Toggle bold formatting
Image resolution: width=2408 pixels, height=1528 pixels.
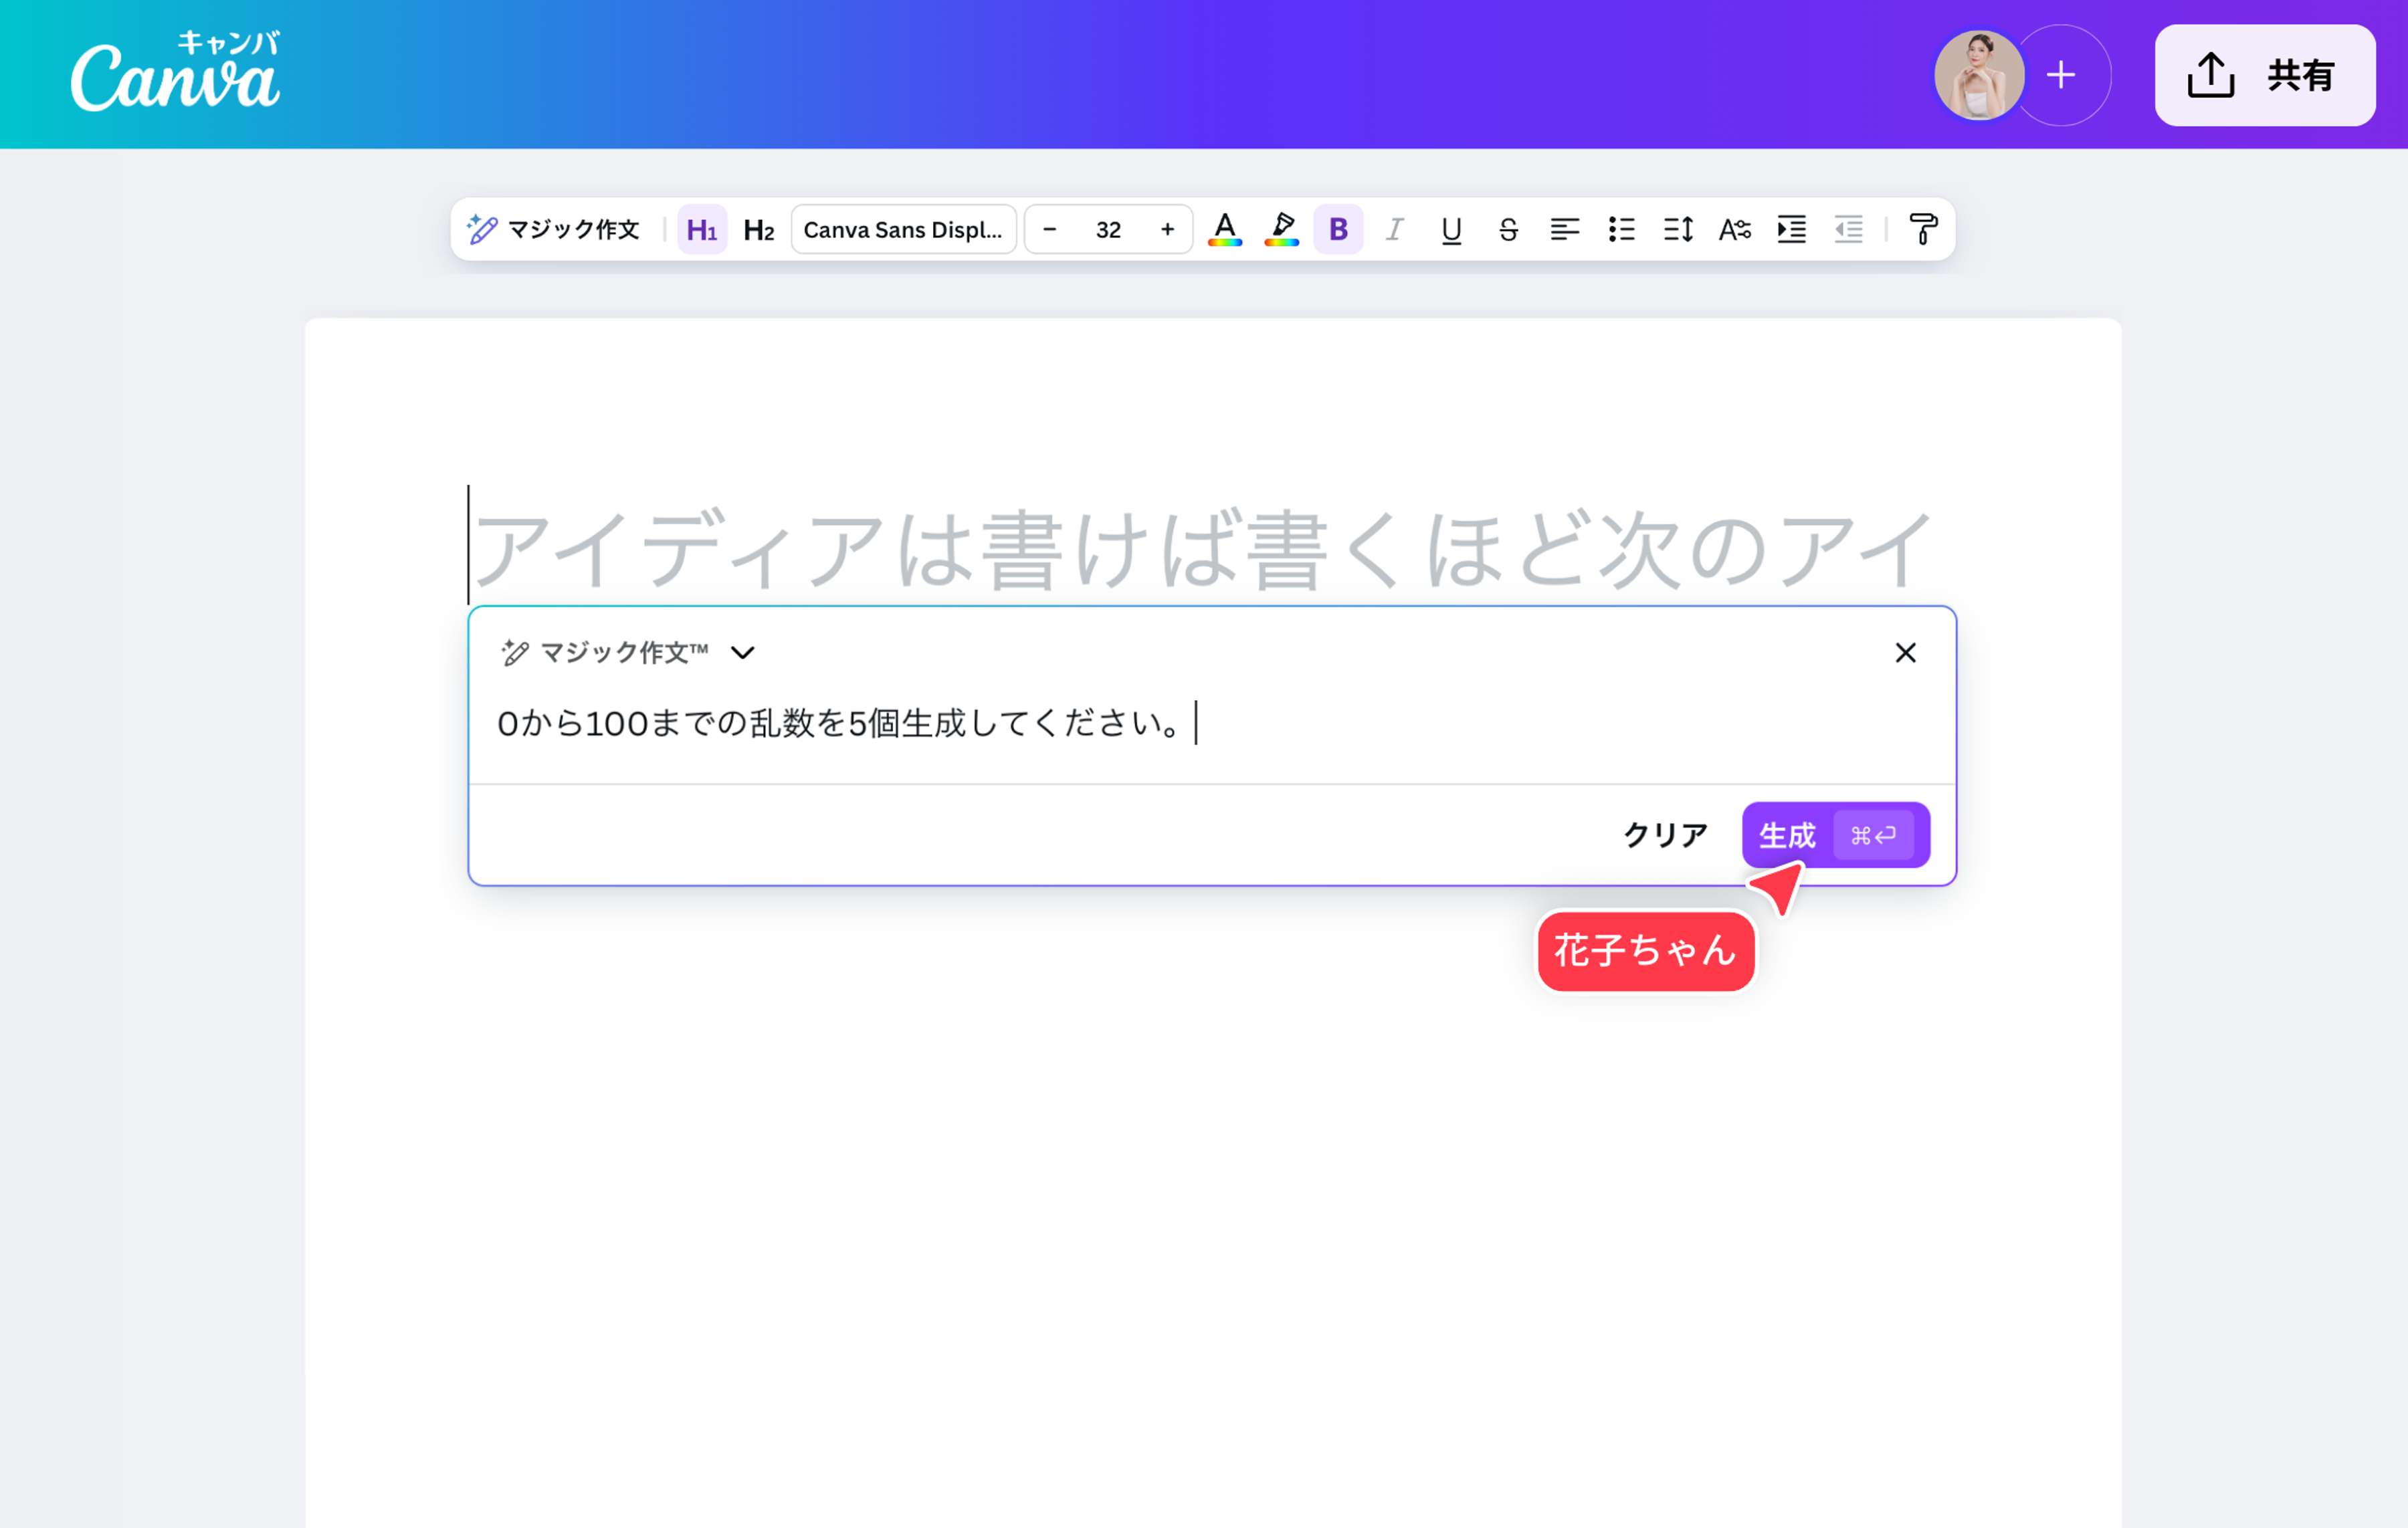click(1338, 230)
